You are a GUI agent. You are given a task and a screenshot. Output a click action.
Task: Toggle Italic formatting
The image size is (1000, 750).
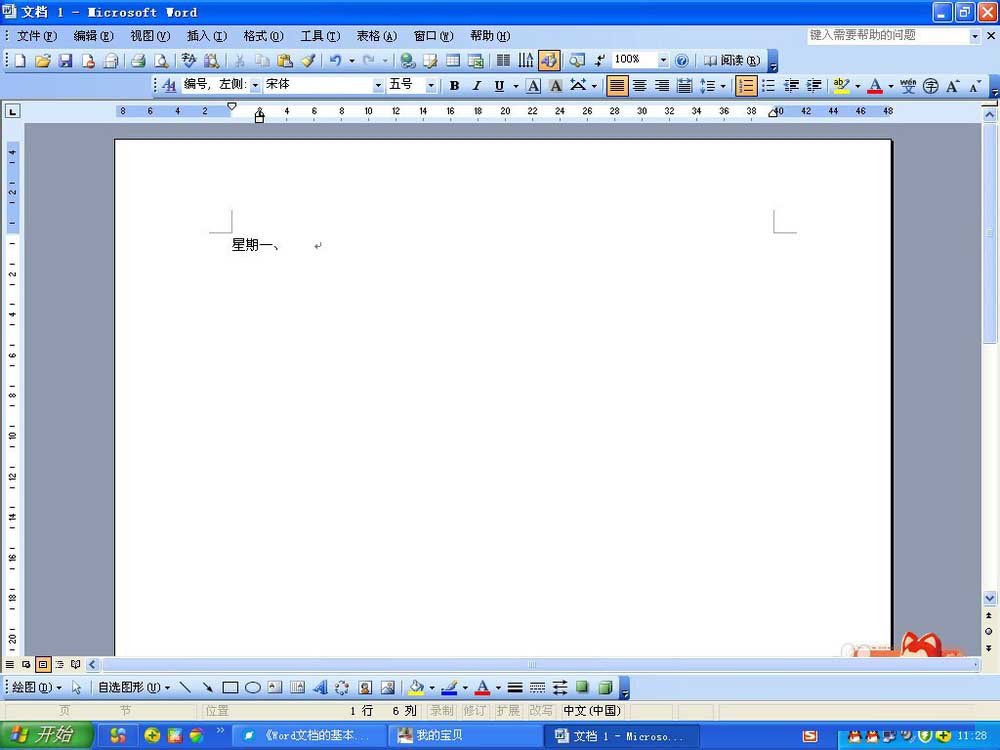point(476,86)
